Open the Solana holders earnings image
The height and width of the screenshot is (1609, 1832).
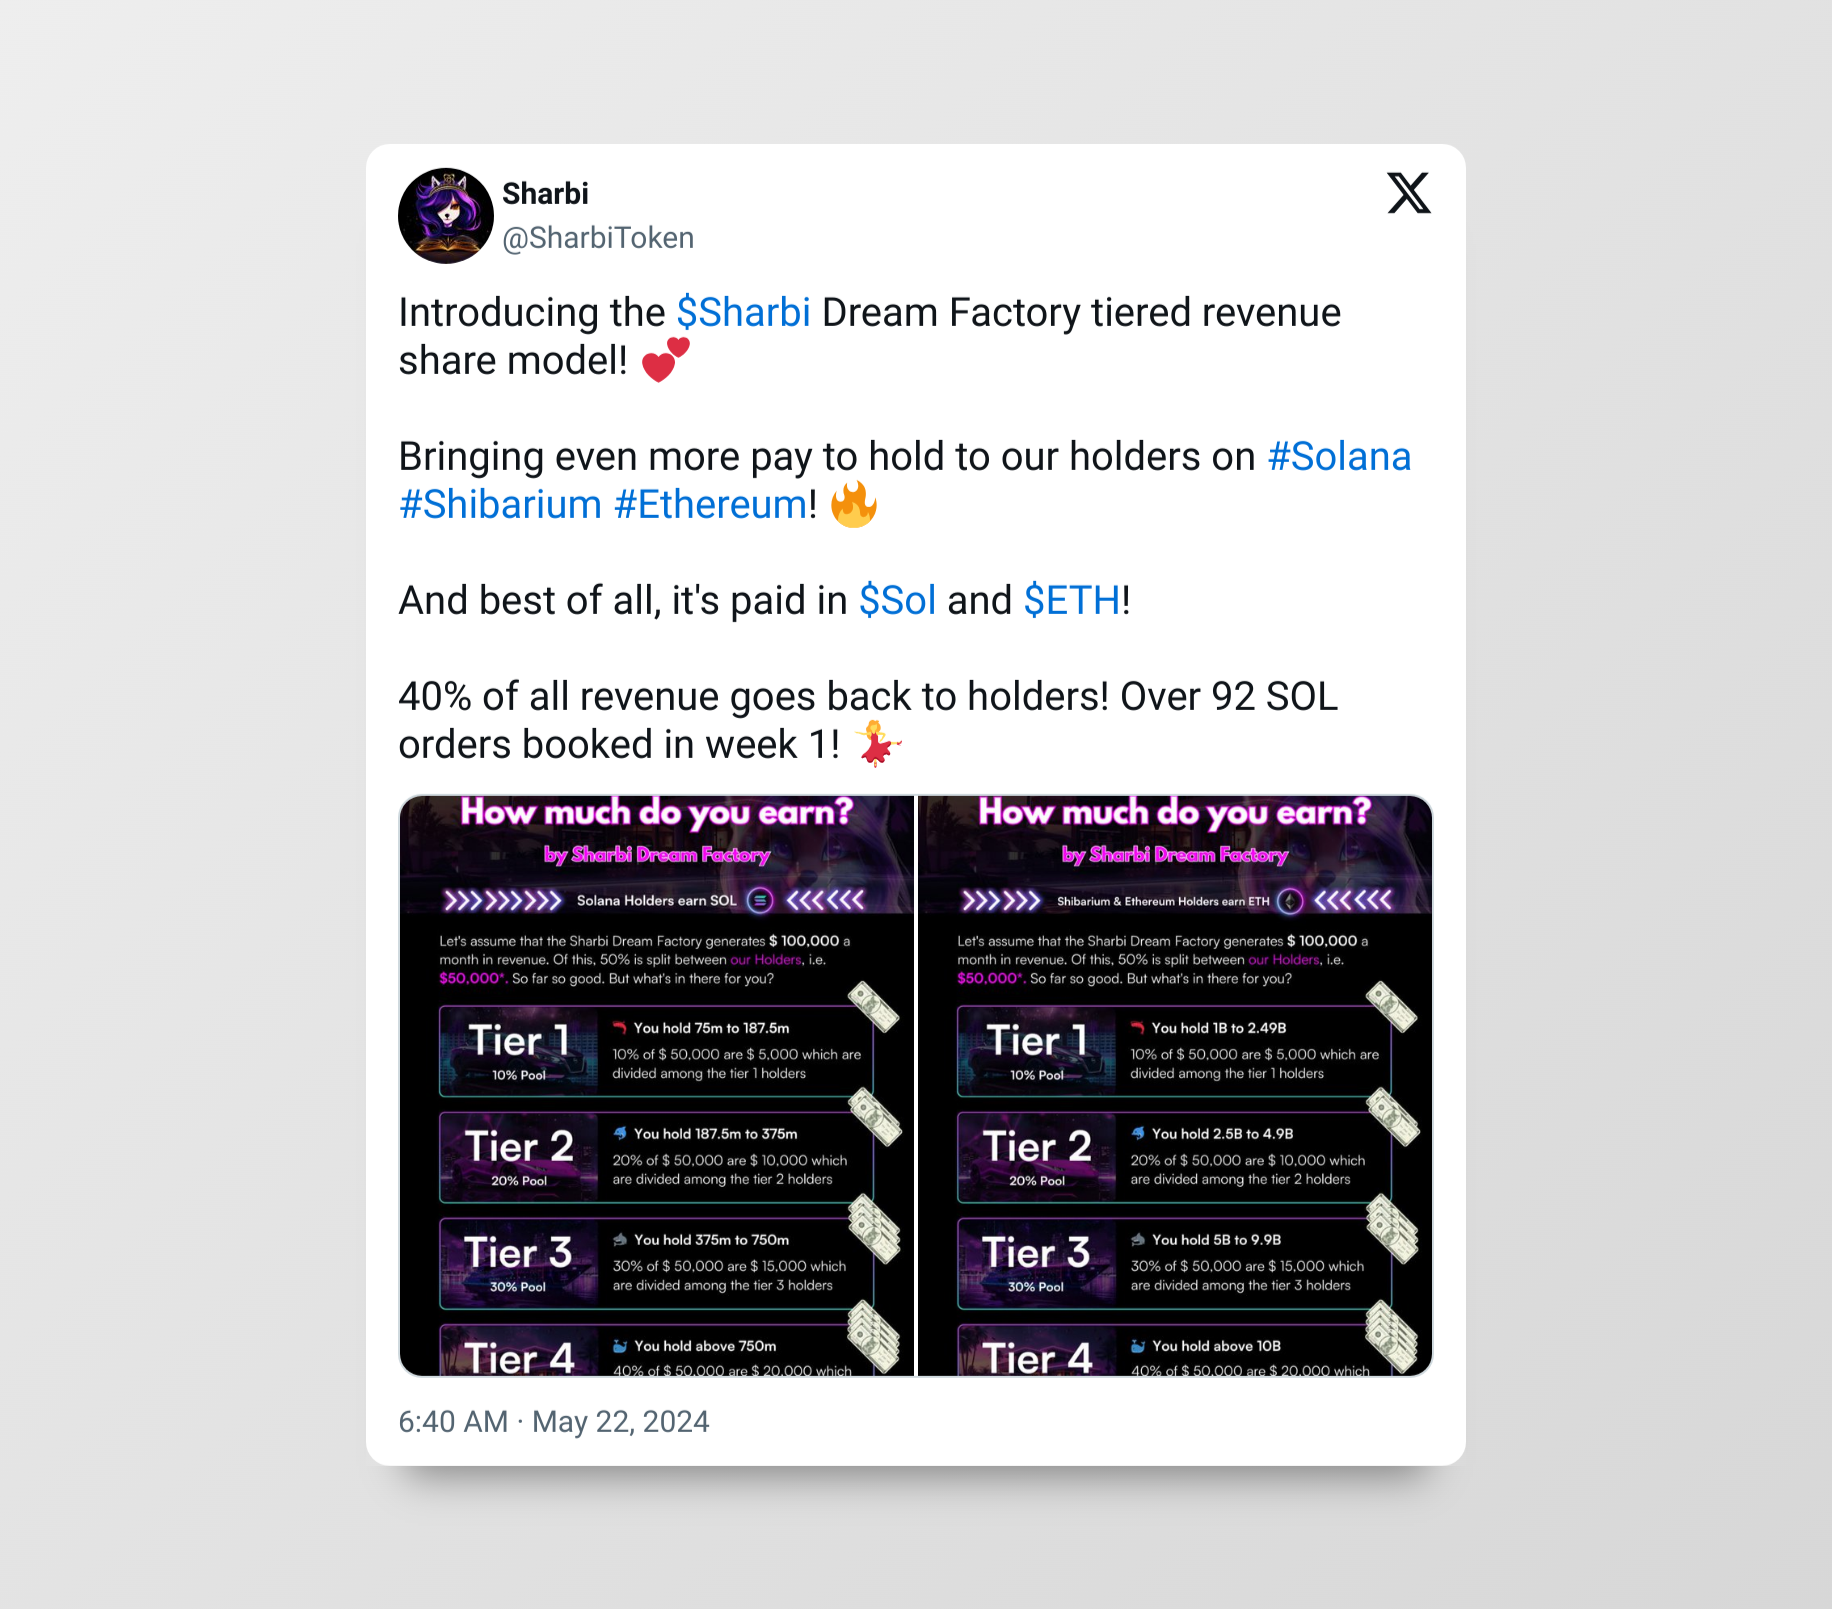(x=657, y=1086)
